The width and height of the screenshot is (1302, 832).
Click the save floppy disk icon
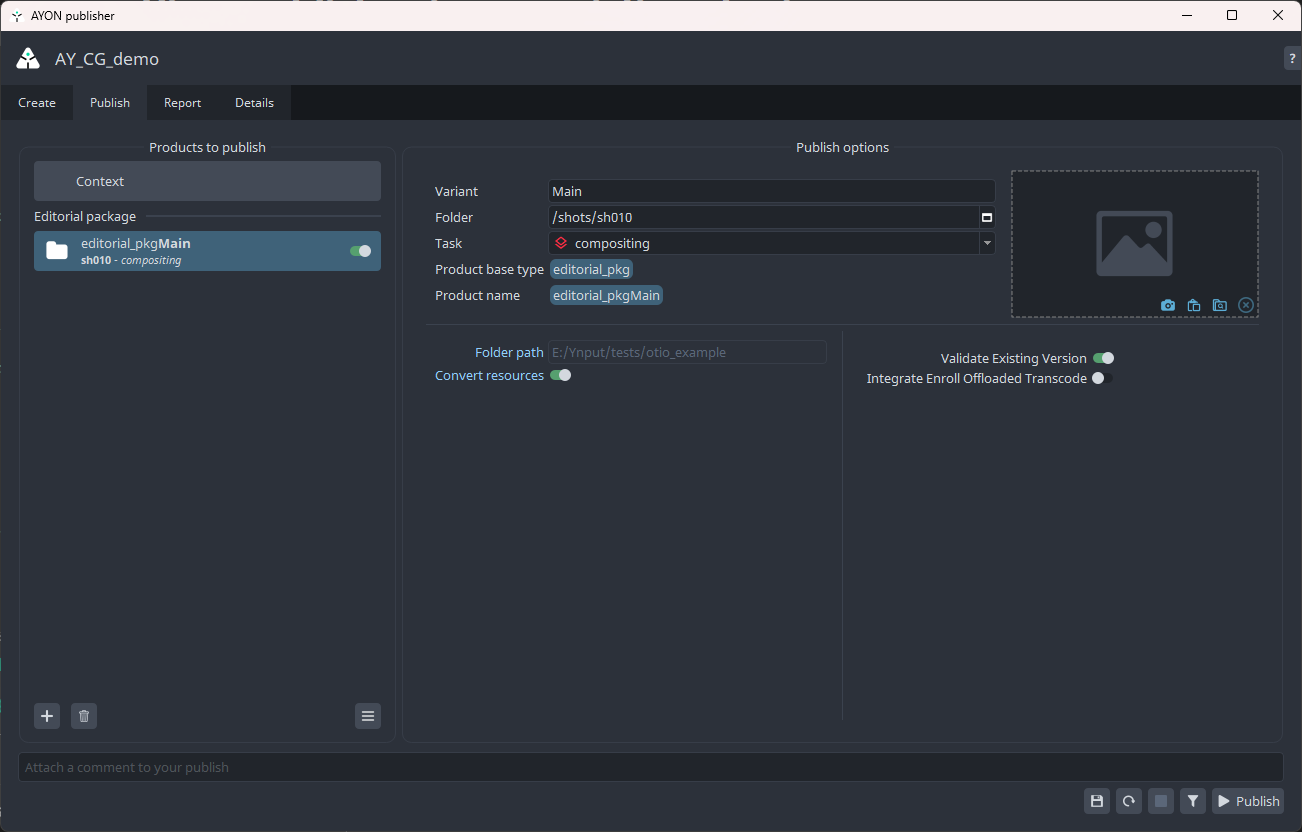[1097, 801]
